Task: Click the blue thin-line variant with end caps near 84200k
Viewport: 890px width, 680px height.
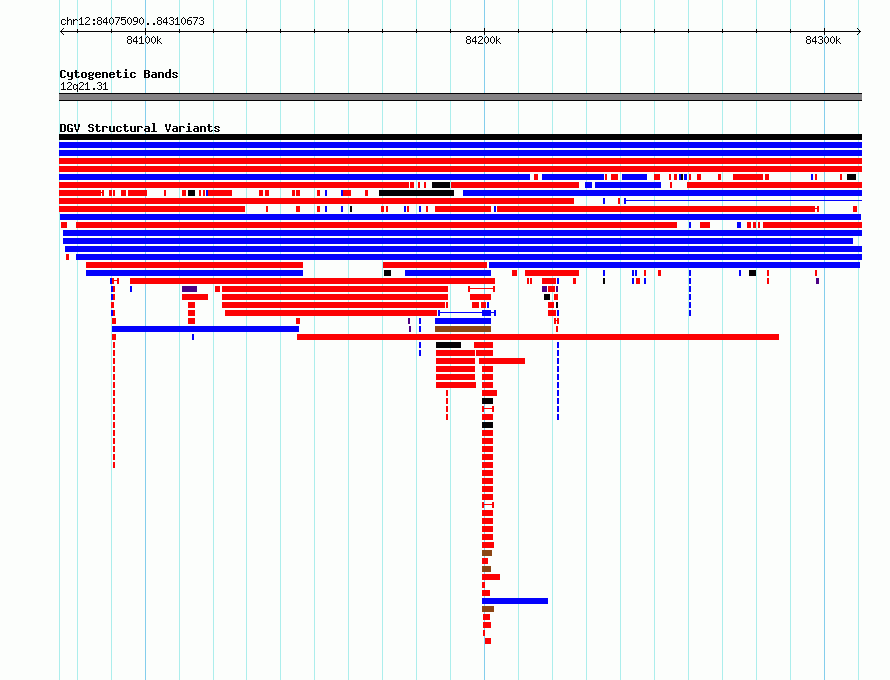Action: 467,313
